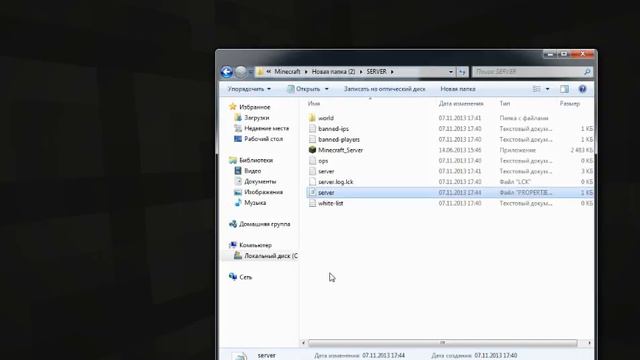The height and width of the screenshot is (360, 640).
Task: Click the Открыть toolbar button
Action: [x=304, y=89]
